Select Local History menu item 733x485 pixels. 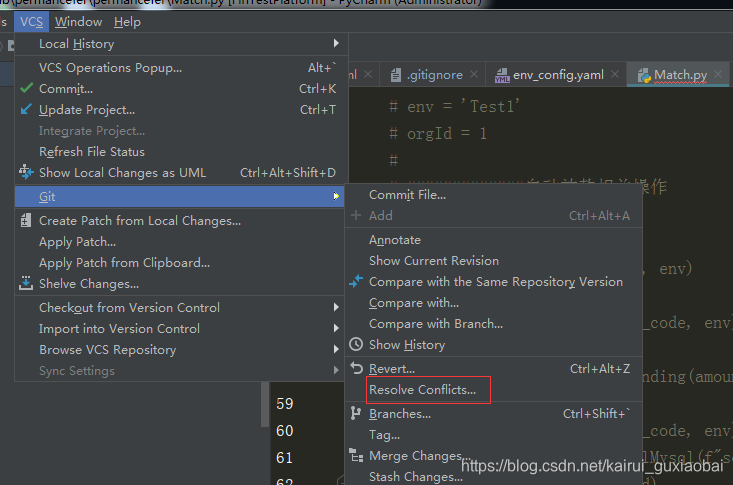(x=181, y=43)
